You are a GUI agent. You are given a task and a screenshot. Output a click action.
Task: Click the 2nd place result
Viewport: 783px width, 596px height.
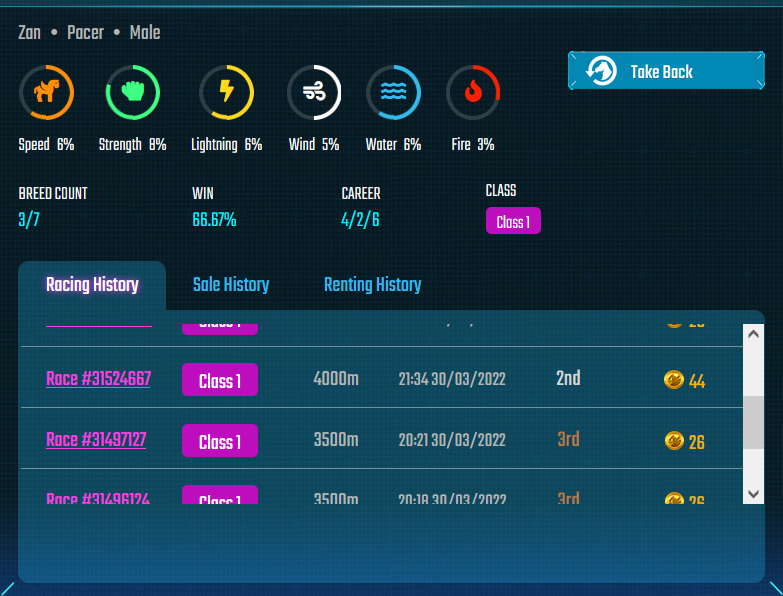(x=568, y=378)
